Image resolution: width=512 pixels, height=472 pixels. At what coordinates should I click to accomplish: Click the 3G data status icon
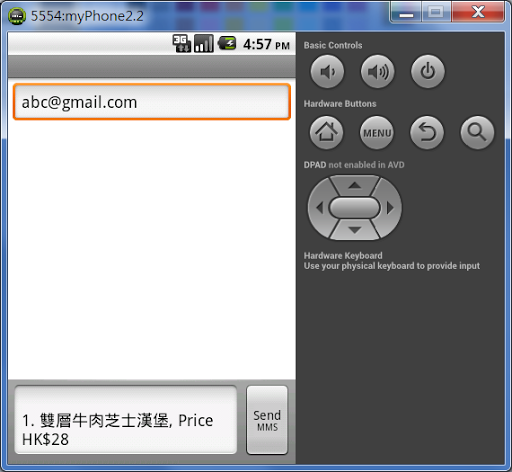pyautogui.click(x=182, y=44)
